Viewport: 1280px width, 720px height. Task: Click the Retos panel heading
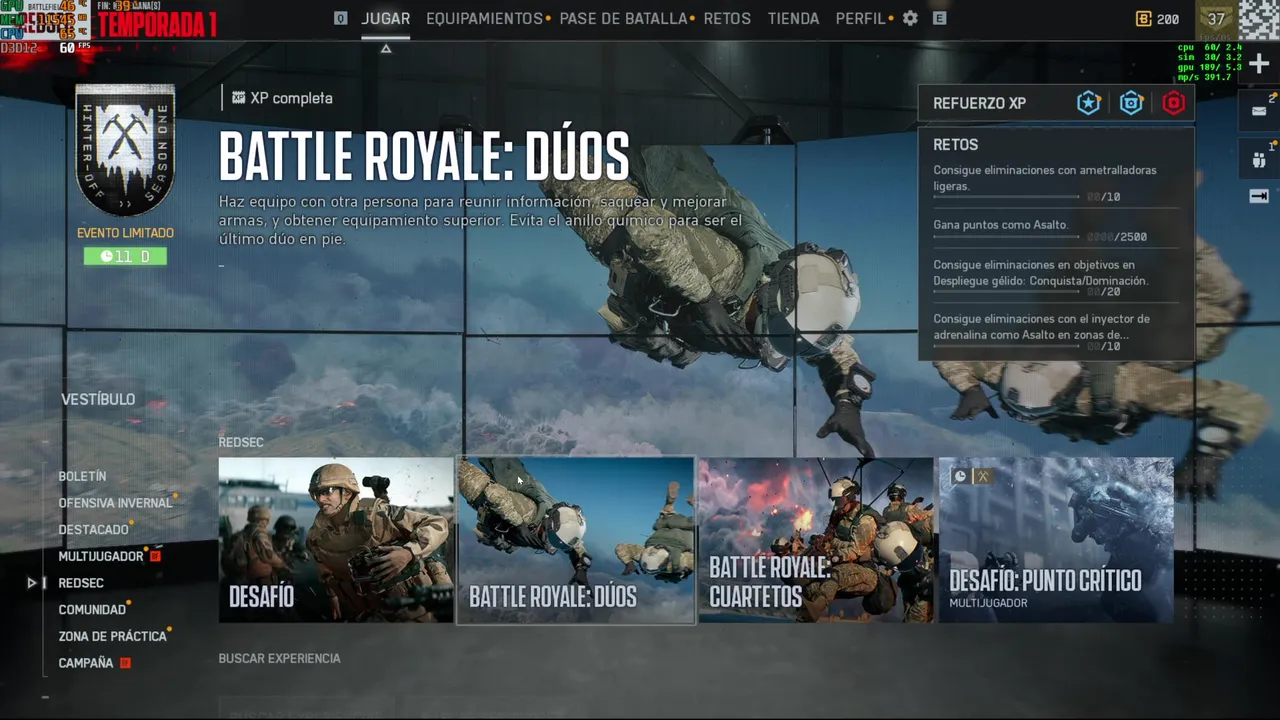pos(956,145)
